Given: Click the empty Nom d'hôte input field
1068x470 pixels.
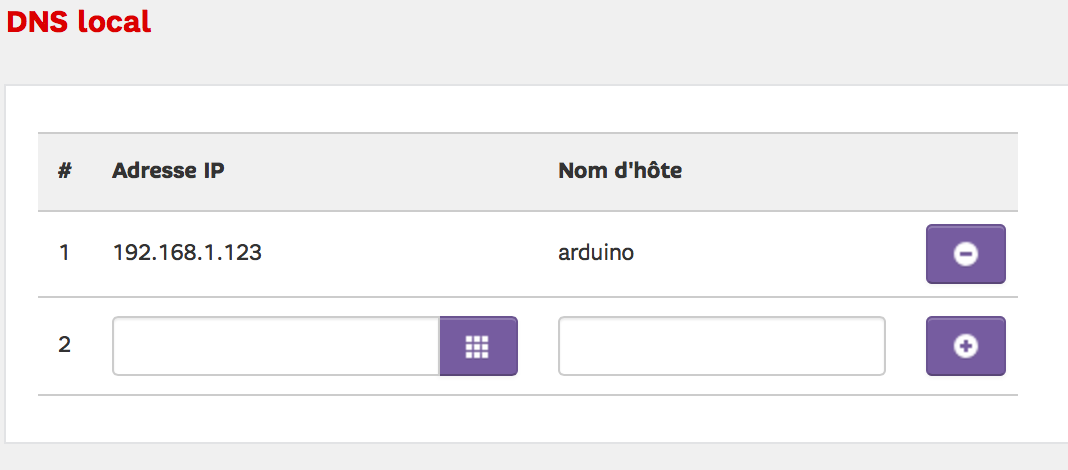Looking at the screenshot, I should pos(721,346).
